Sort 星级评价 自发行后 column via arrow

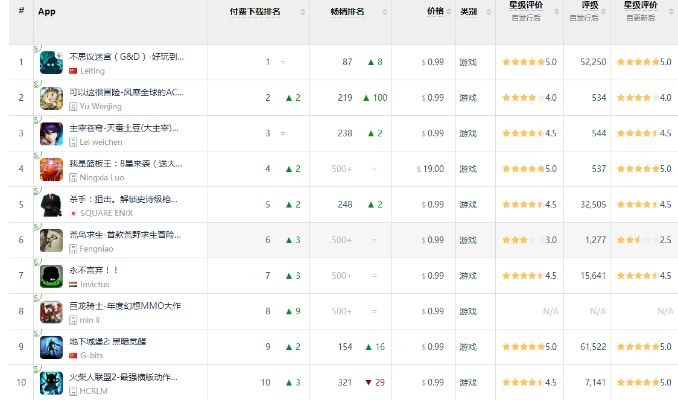556,12
